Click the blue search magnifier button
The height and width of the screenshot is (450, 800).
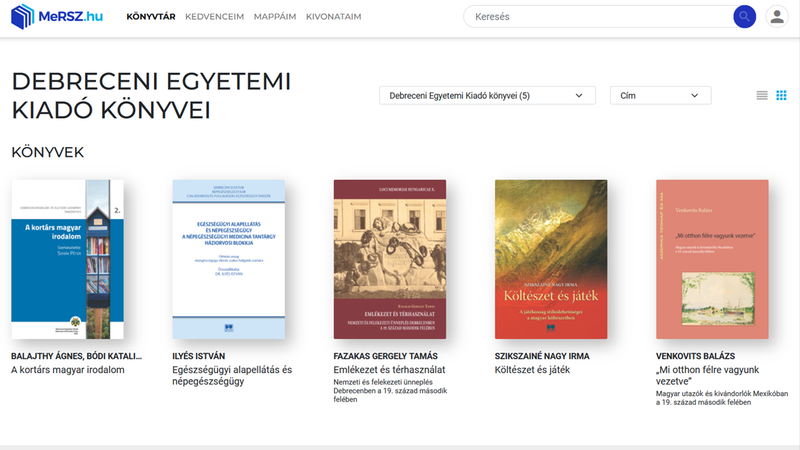pyautogui.click(x=744, y=17)
